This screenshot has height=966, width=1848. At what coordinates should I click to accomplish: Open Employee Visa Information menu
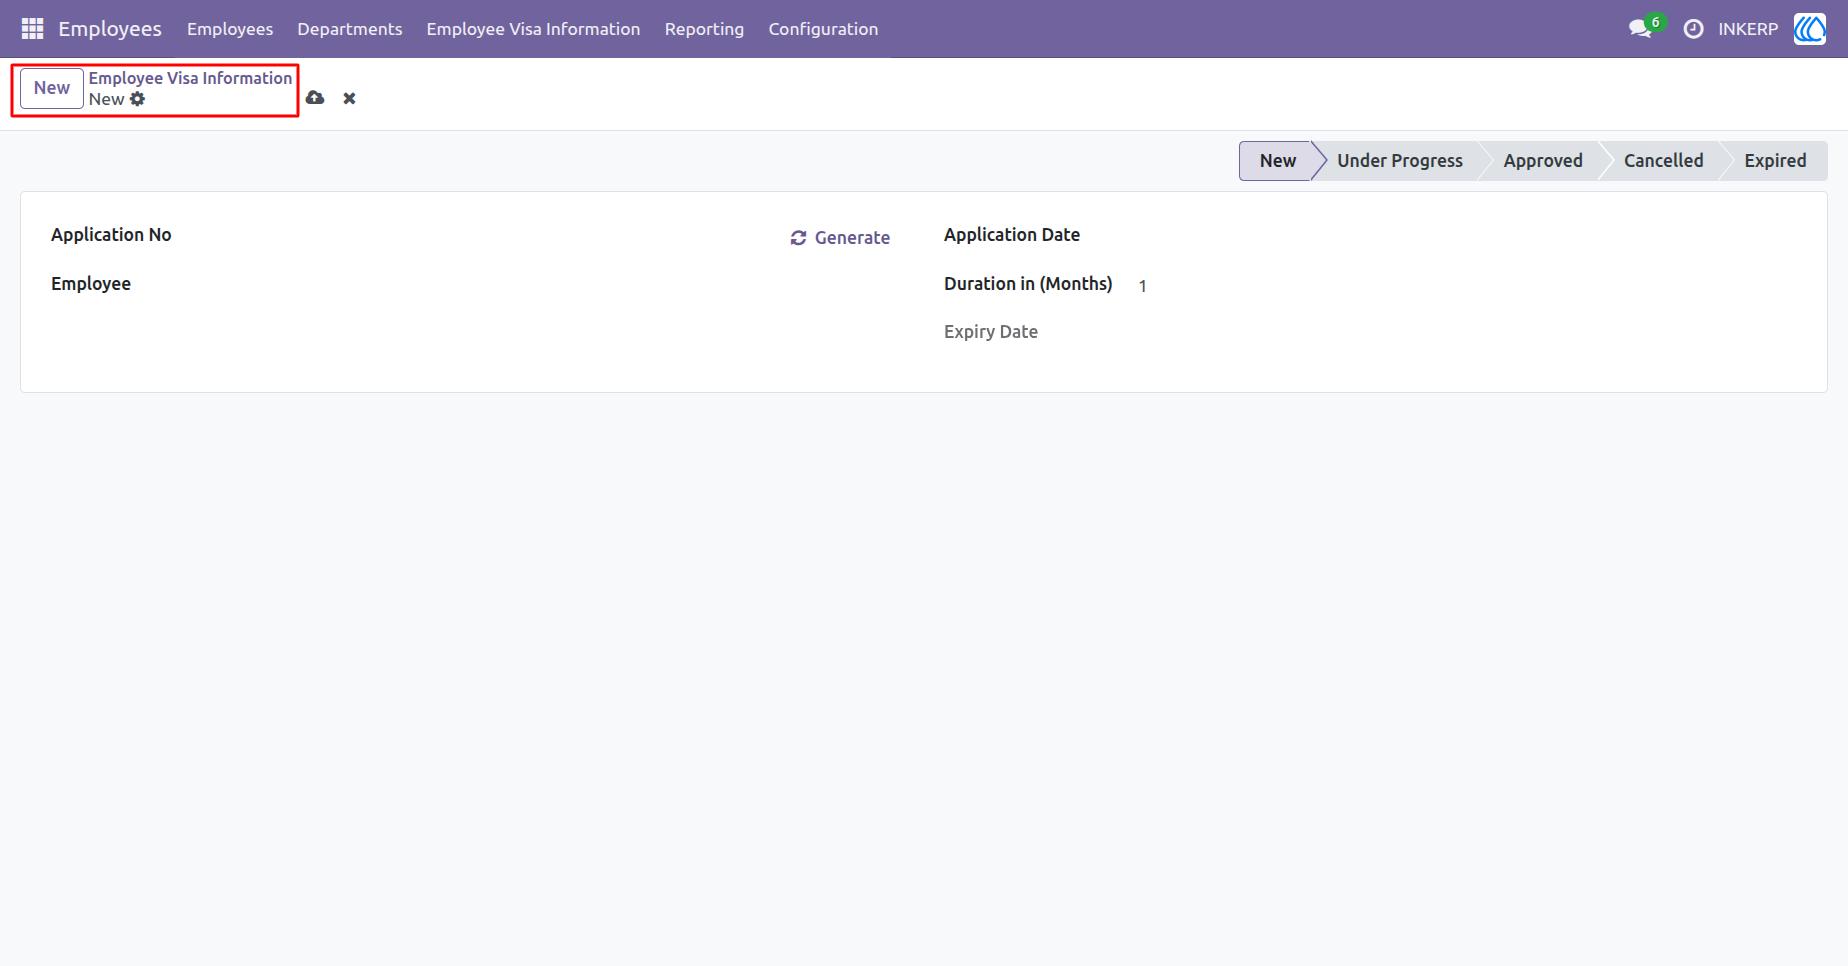(533, 29)
